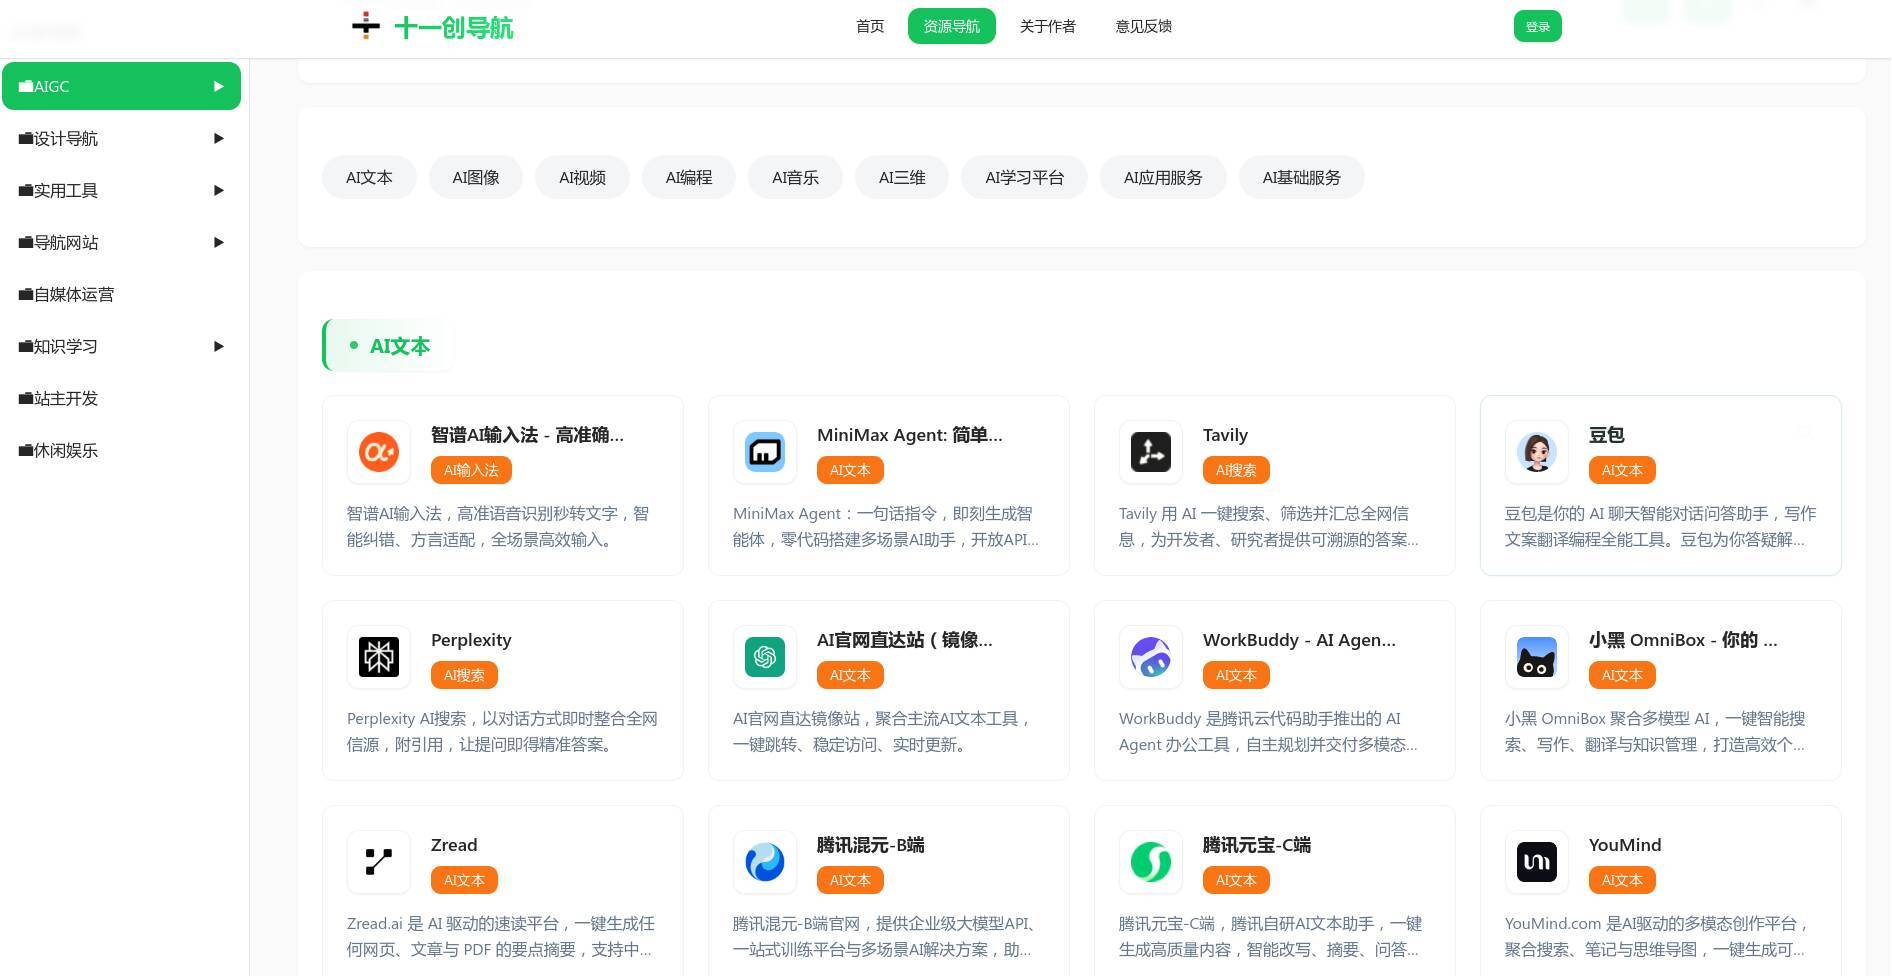Image resolution: width=1892 pixels, height=979 pixels.
Task: Select 自媒体运营 in sidebar
Action: pos(121,294)
